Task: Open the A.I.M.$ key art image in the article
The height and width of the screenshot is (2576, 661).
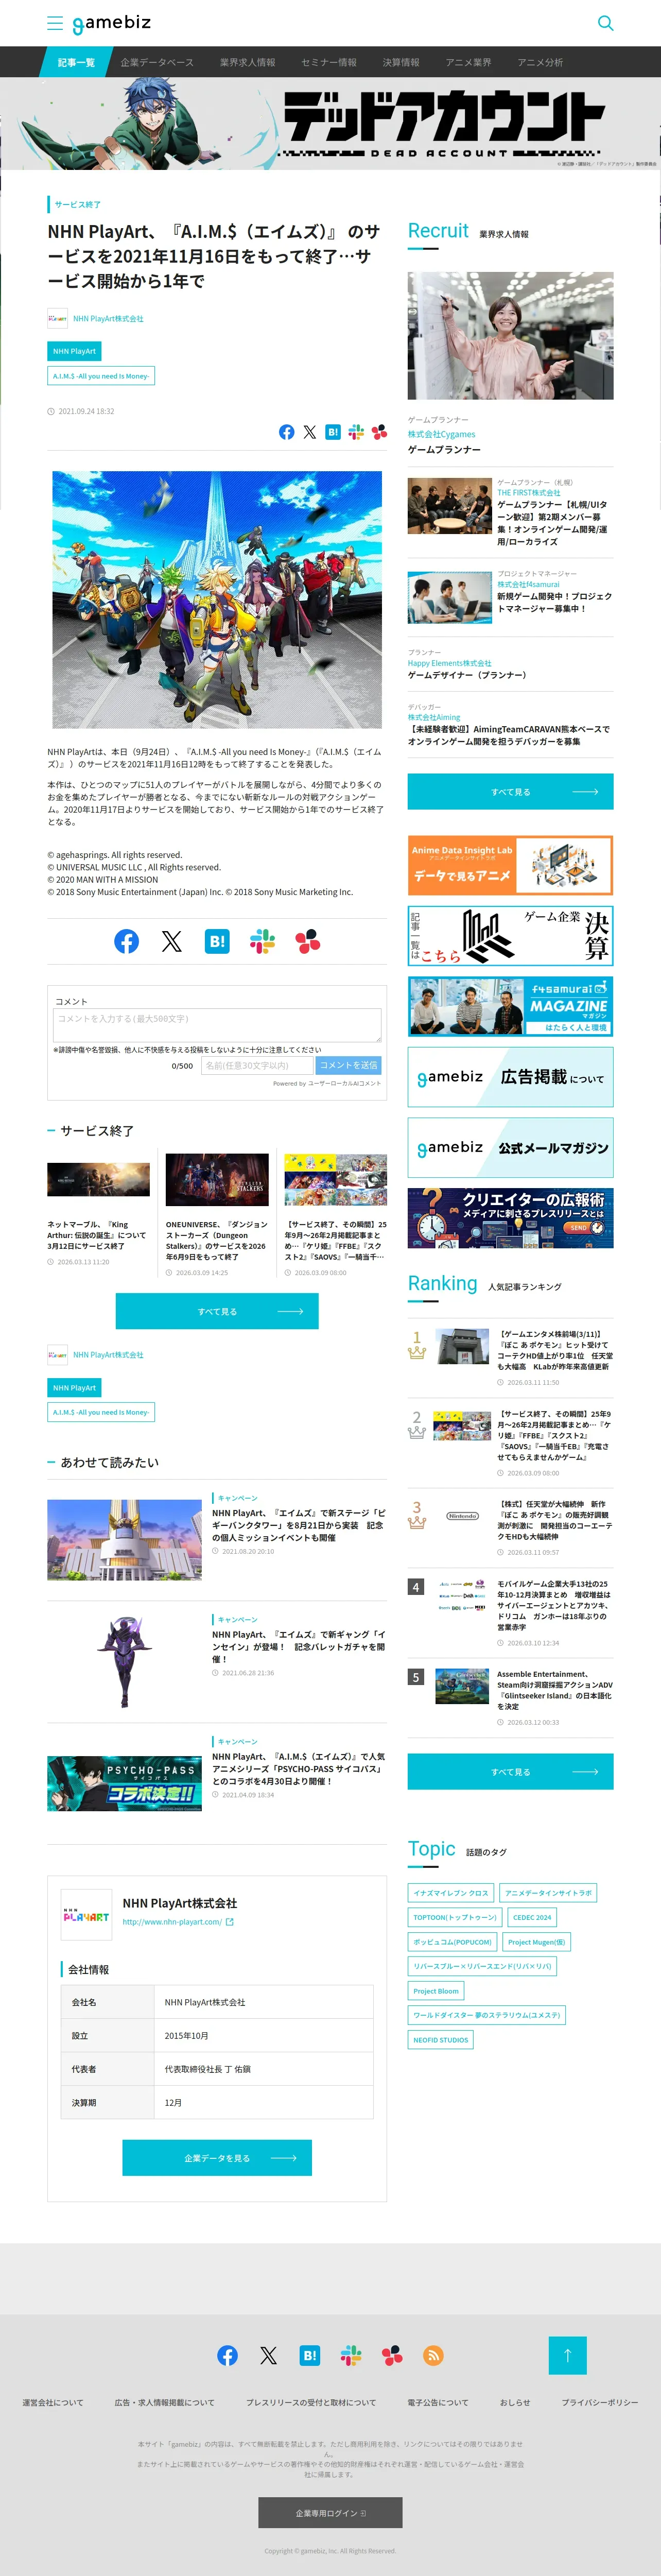Action: 217,599
